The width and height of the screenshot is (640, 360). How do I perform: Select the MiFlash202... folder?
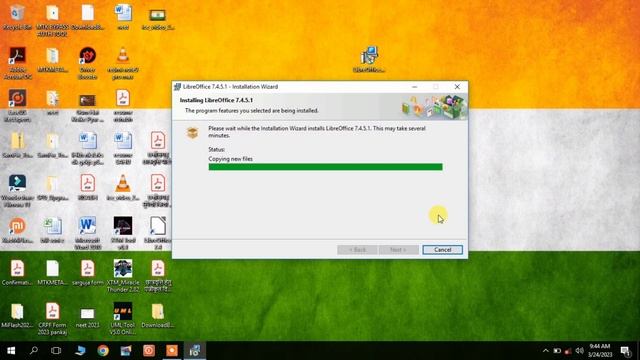17,316
